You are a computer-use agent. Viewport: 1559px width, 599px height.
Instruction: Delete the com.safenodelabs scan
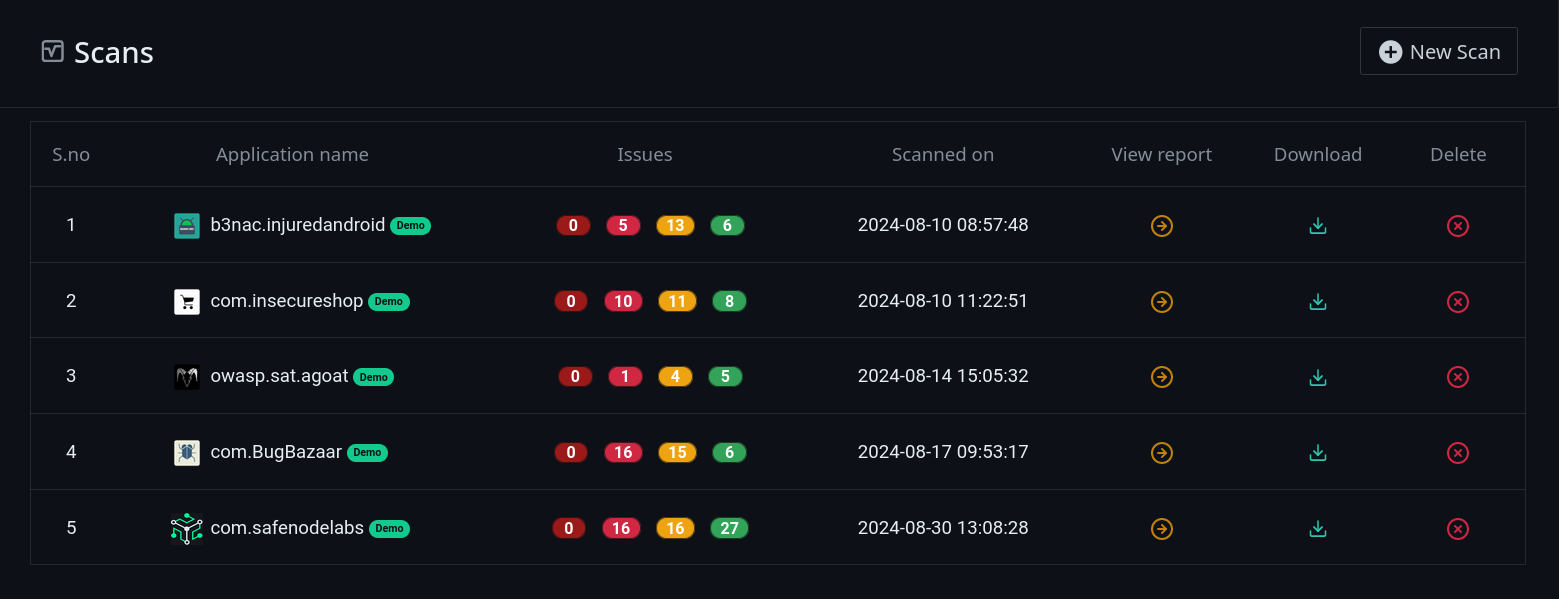coord(1458,529)
